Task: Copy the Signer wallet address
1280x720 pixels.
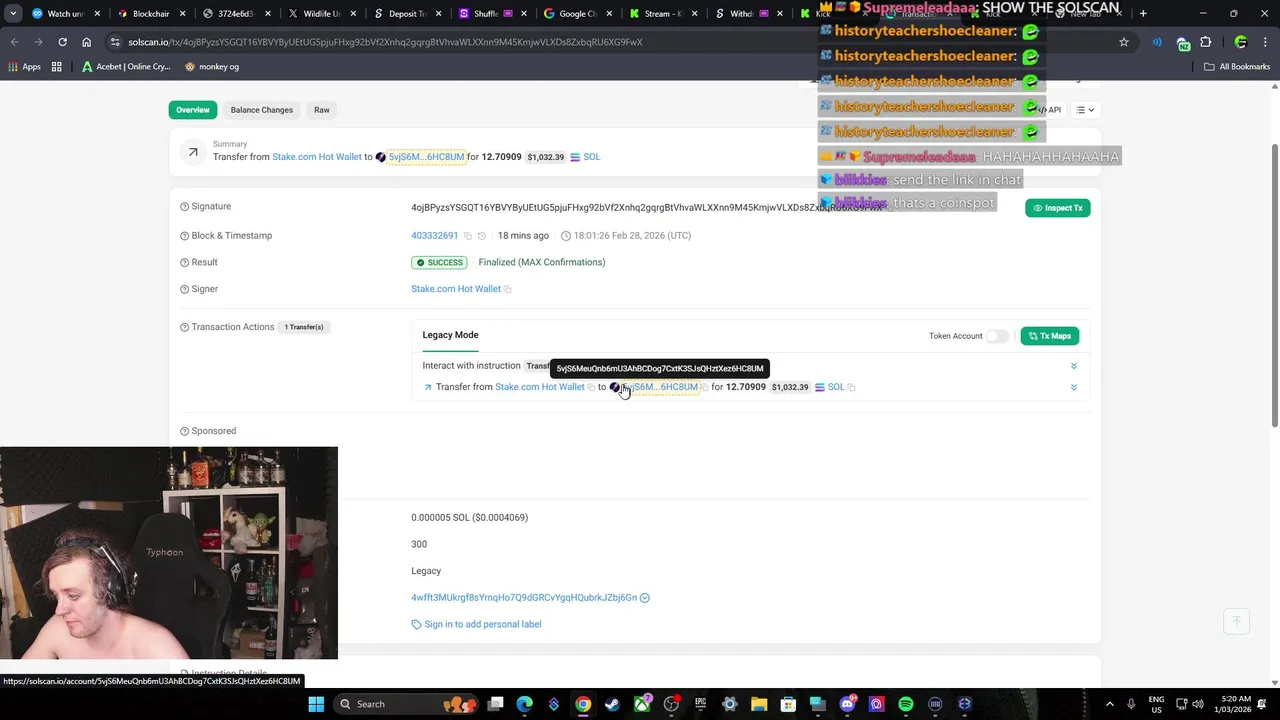Action: click(x=508, y=289)
